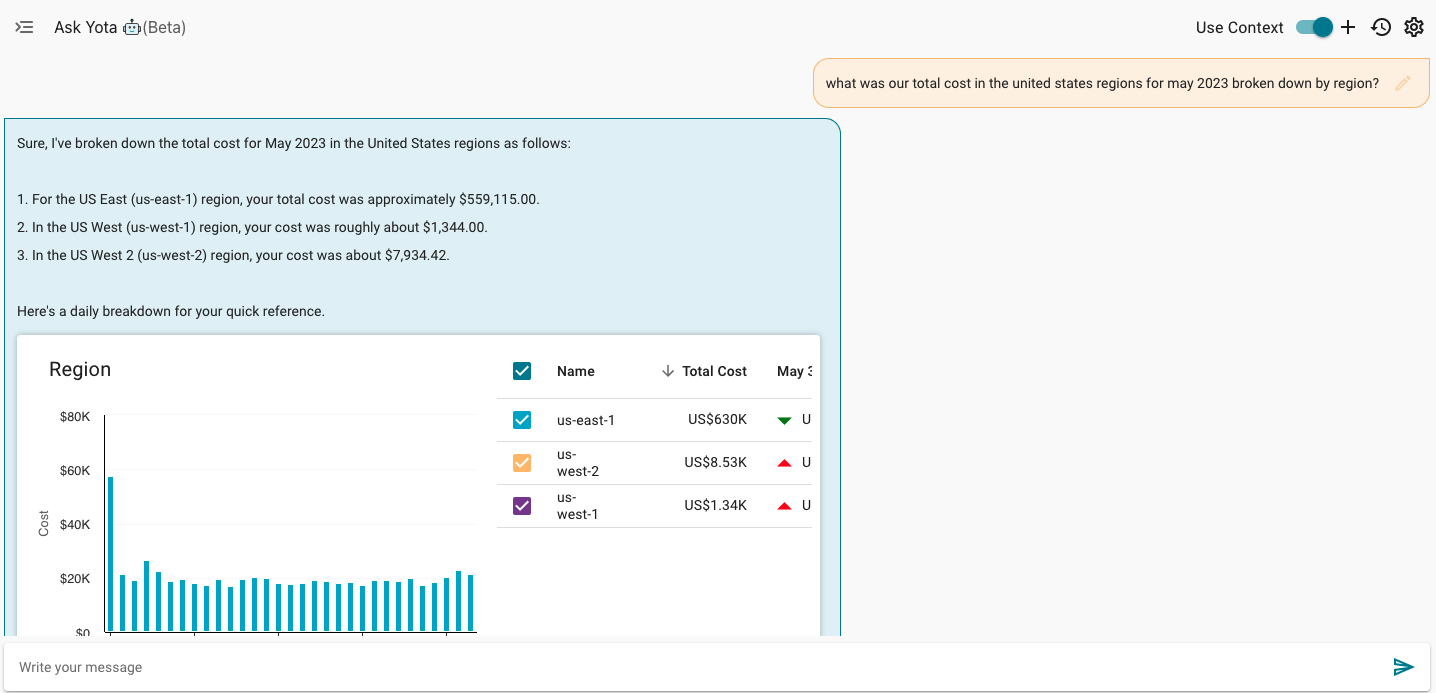Toggle the Use Context switch
Image resolution: width=1436 pixels, height=693 pixels.
click(x=1314, y=27)
